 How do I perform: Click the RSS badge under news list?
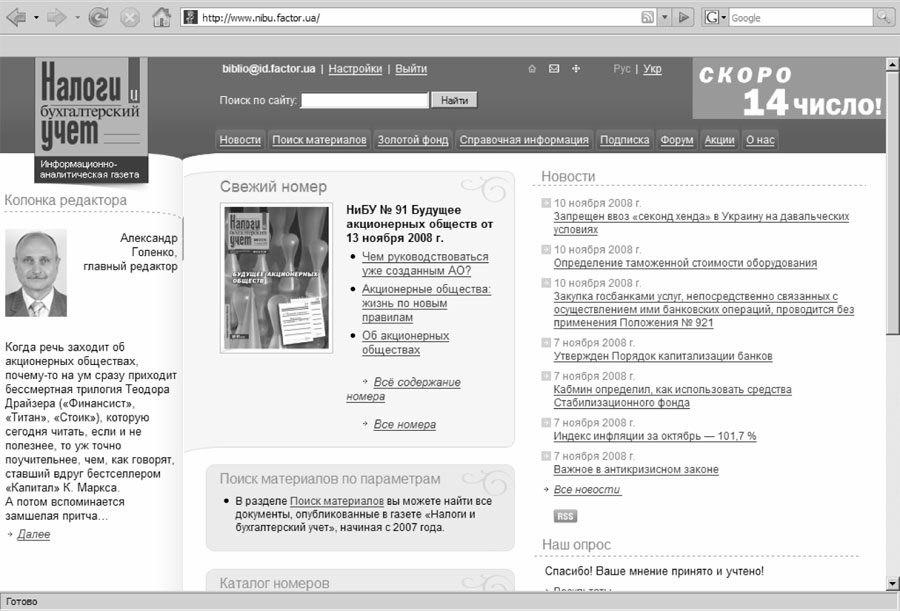[x=565, y=516]
